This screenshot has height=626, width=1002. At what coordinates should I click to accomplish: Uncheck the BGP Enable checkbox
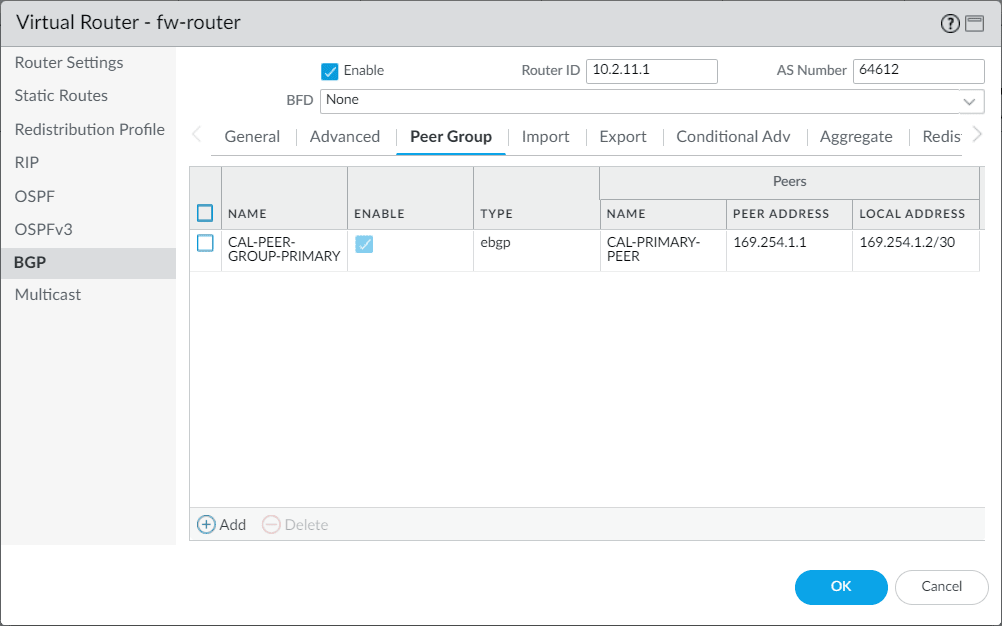329,71
